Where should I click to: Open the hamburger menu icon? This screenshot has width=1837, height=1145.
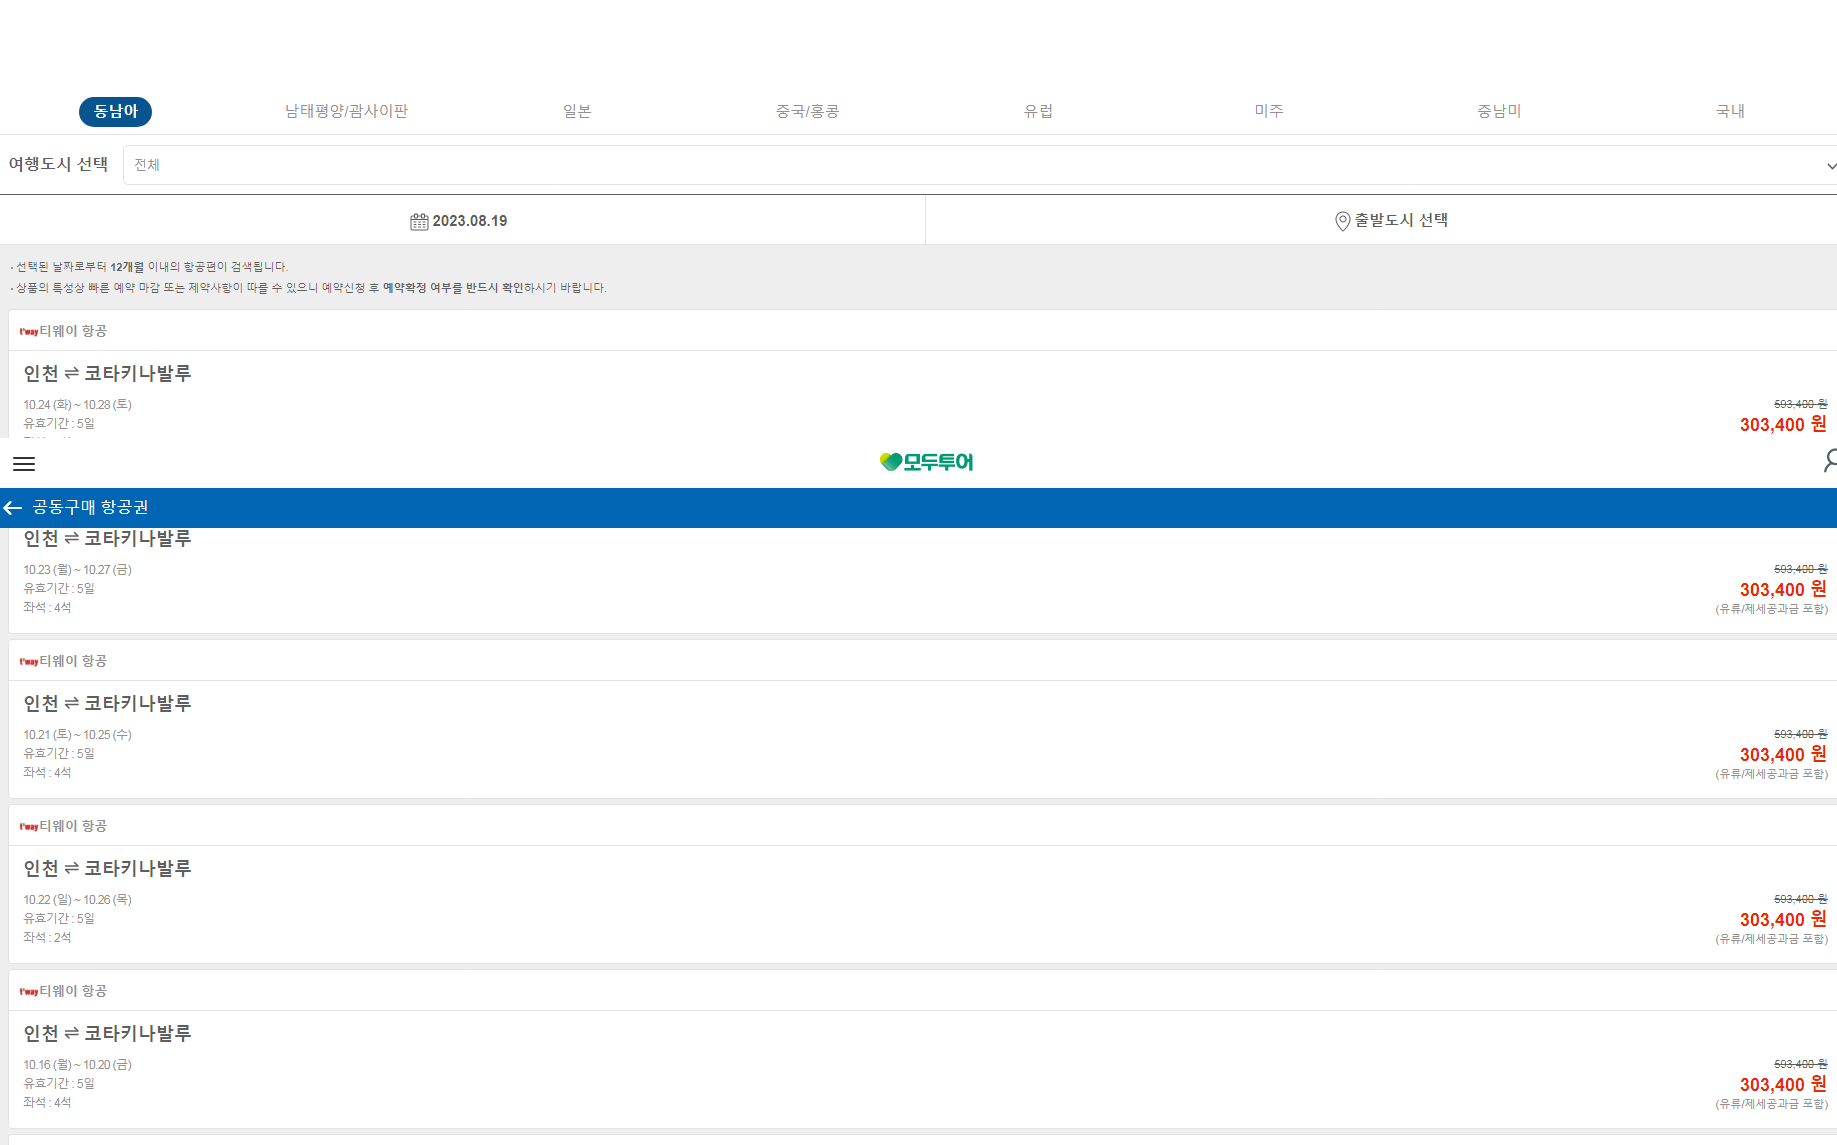[x=24, y=464]
